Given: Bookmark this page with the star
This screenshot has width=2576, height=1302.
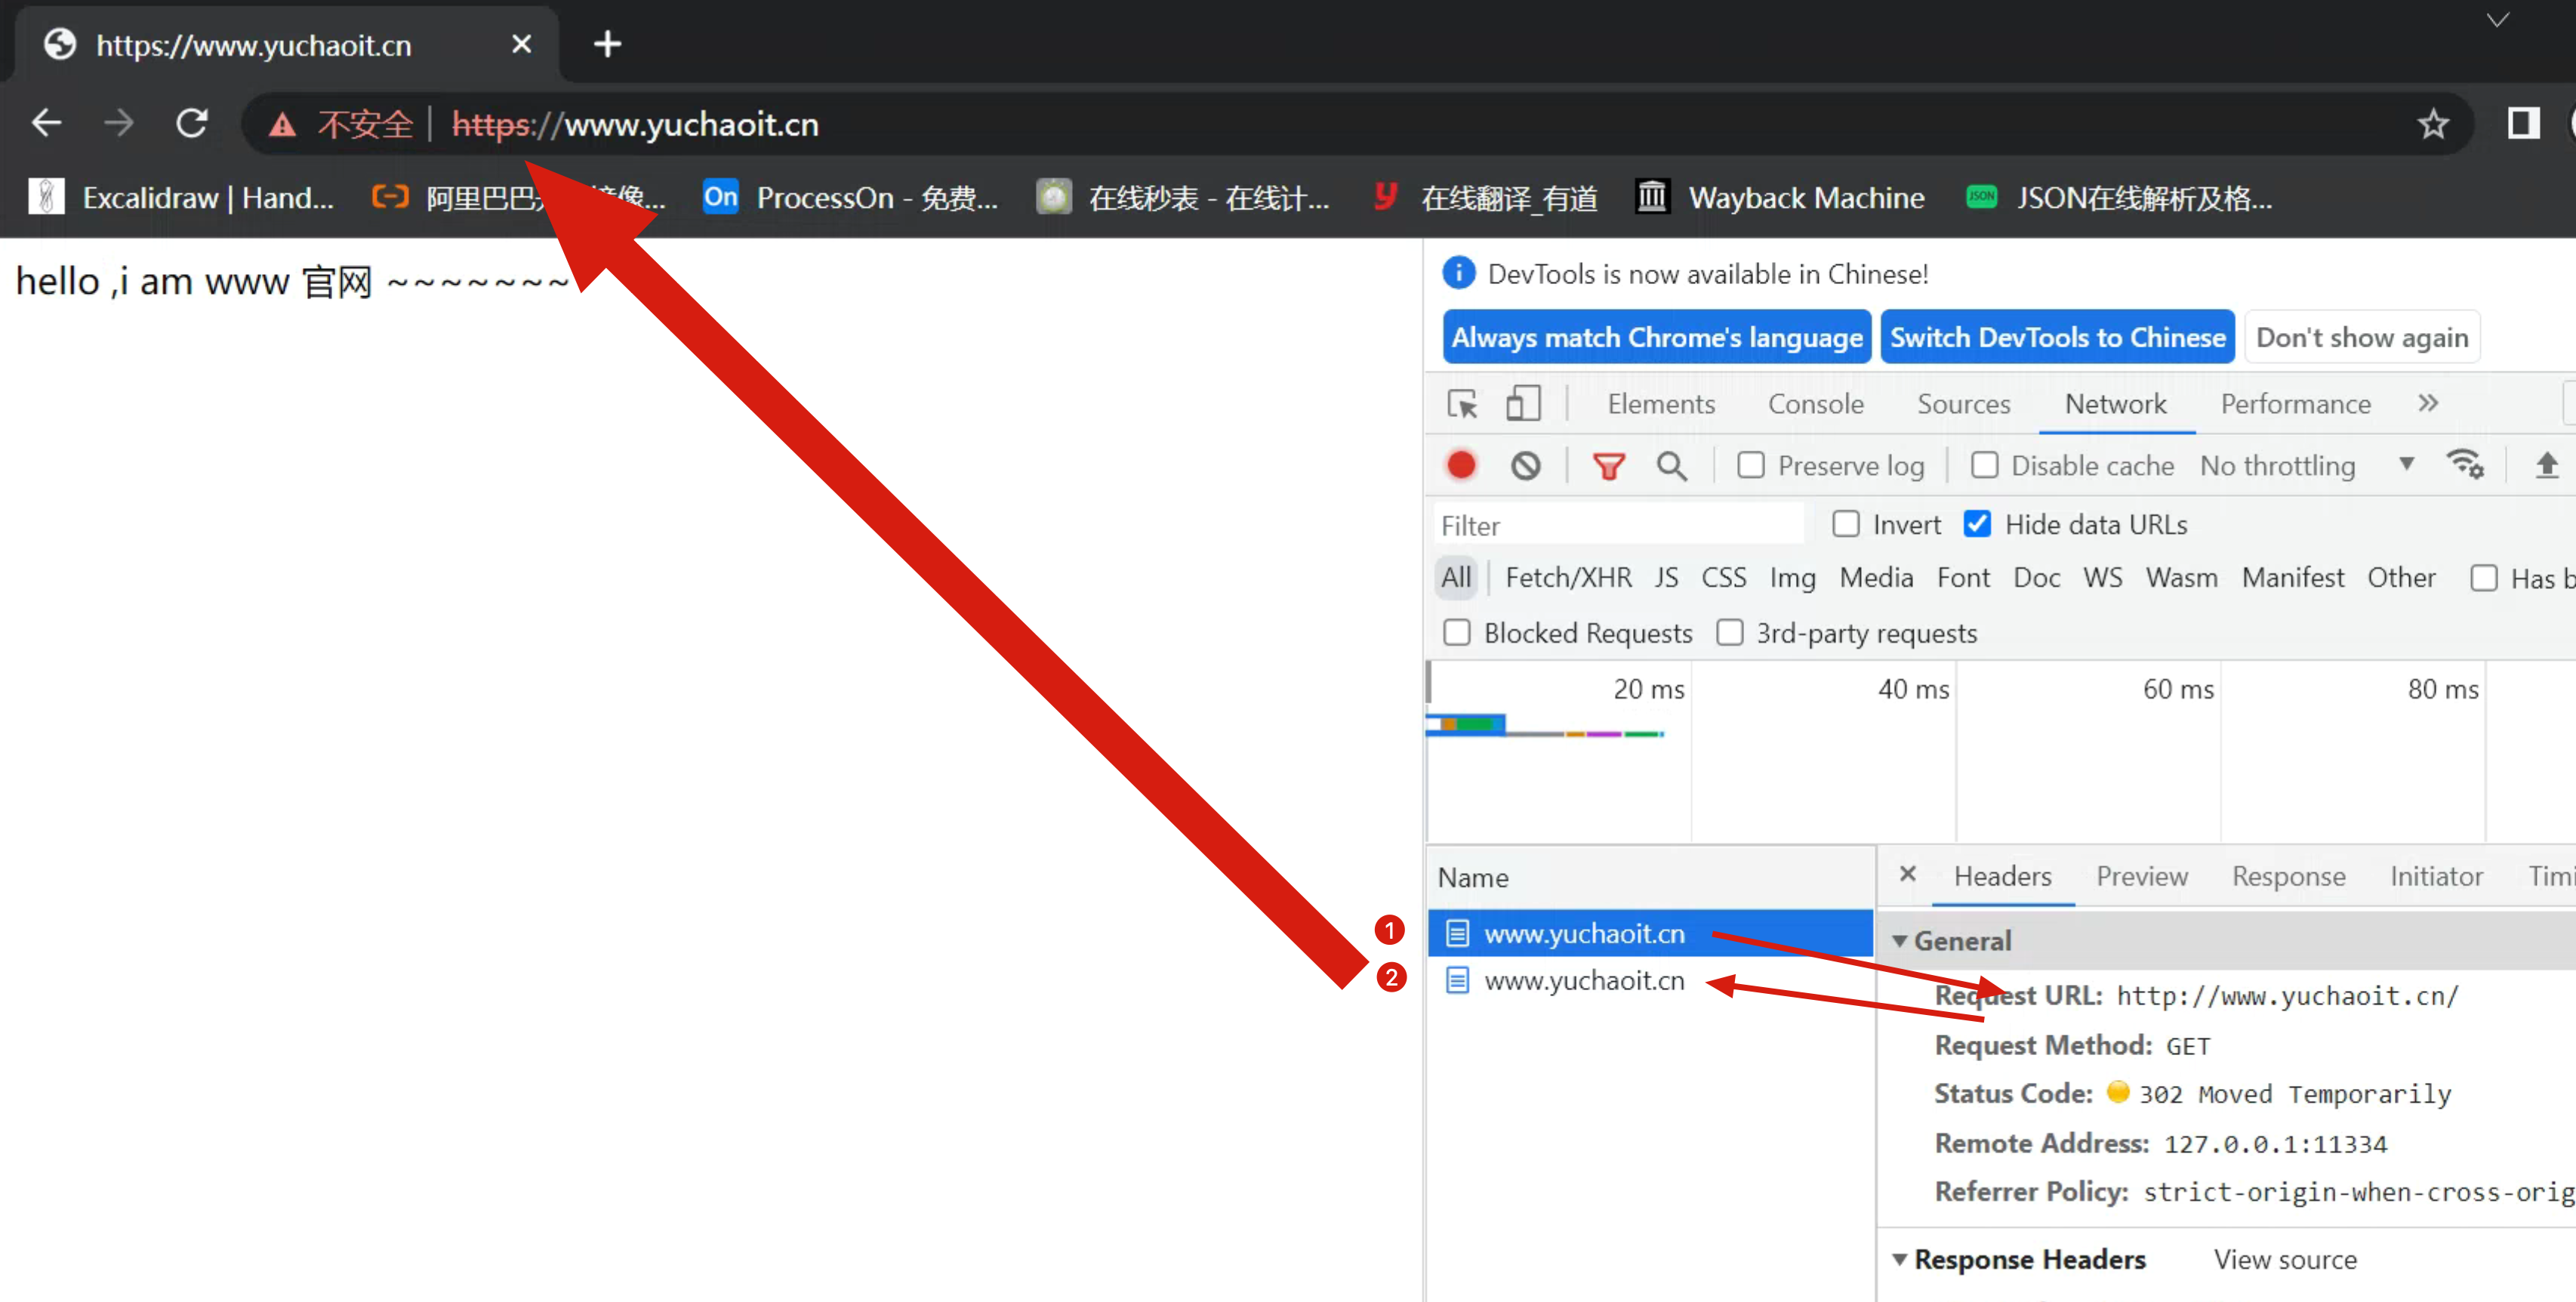Looking at the screenshot, I should [2432, 124].
